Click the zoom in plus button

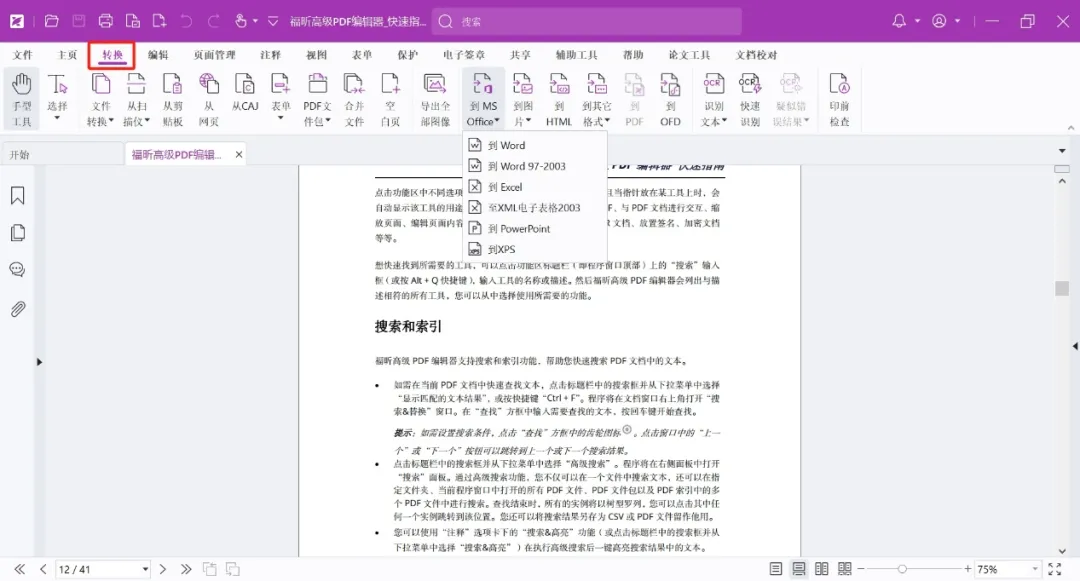click(967, 569)
